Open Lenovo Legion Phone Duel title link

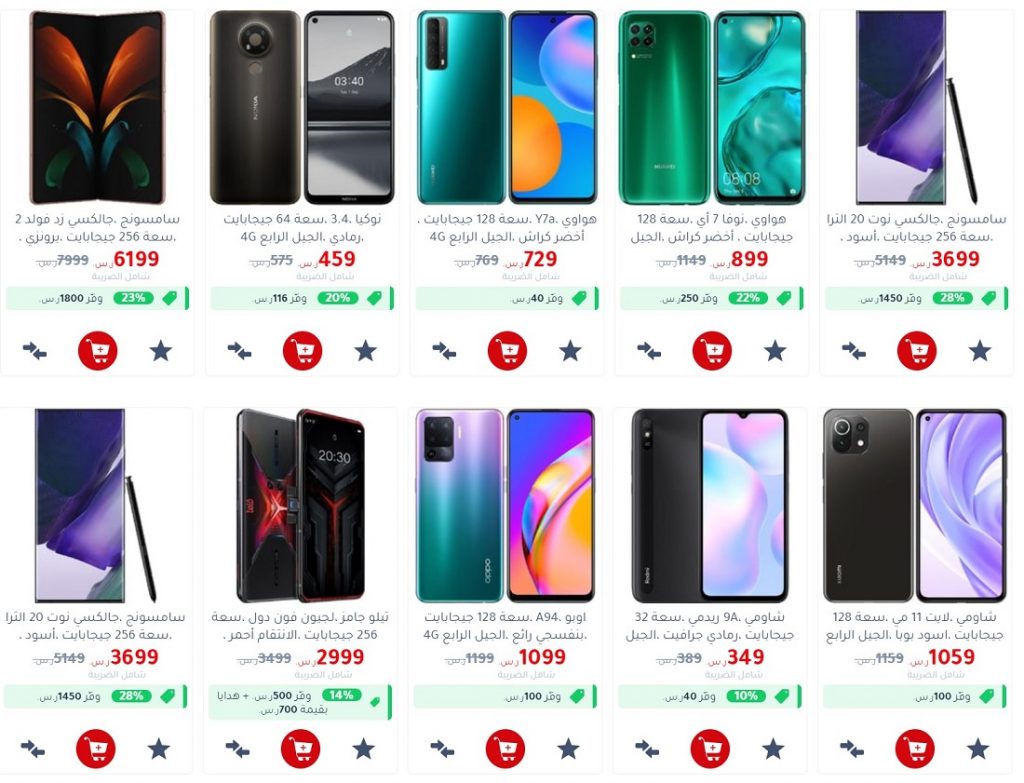pyautogui.click(x=300, y=626)
